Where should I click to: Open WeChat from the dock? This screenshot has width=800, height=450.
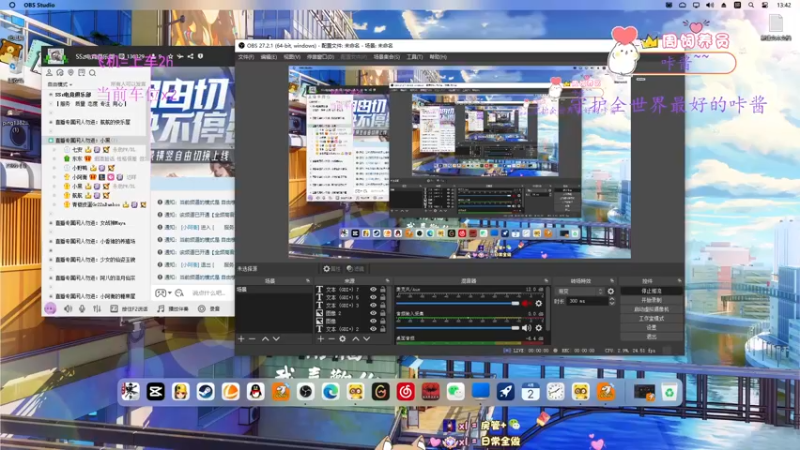(x=456, y=392)
